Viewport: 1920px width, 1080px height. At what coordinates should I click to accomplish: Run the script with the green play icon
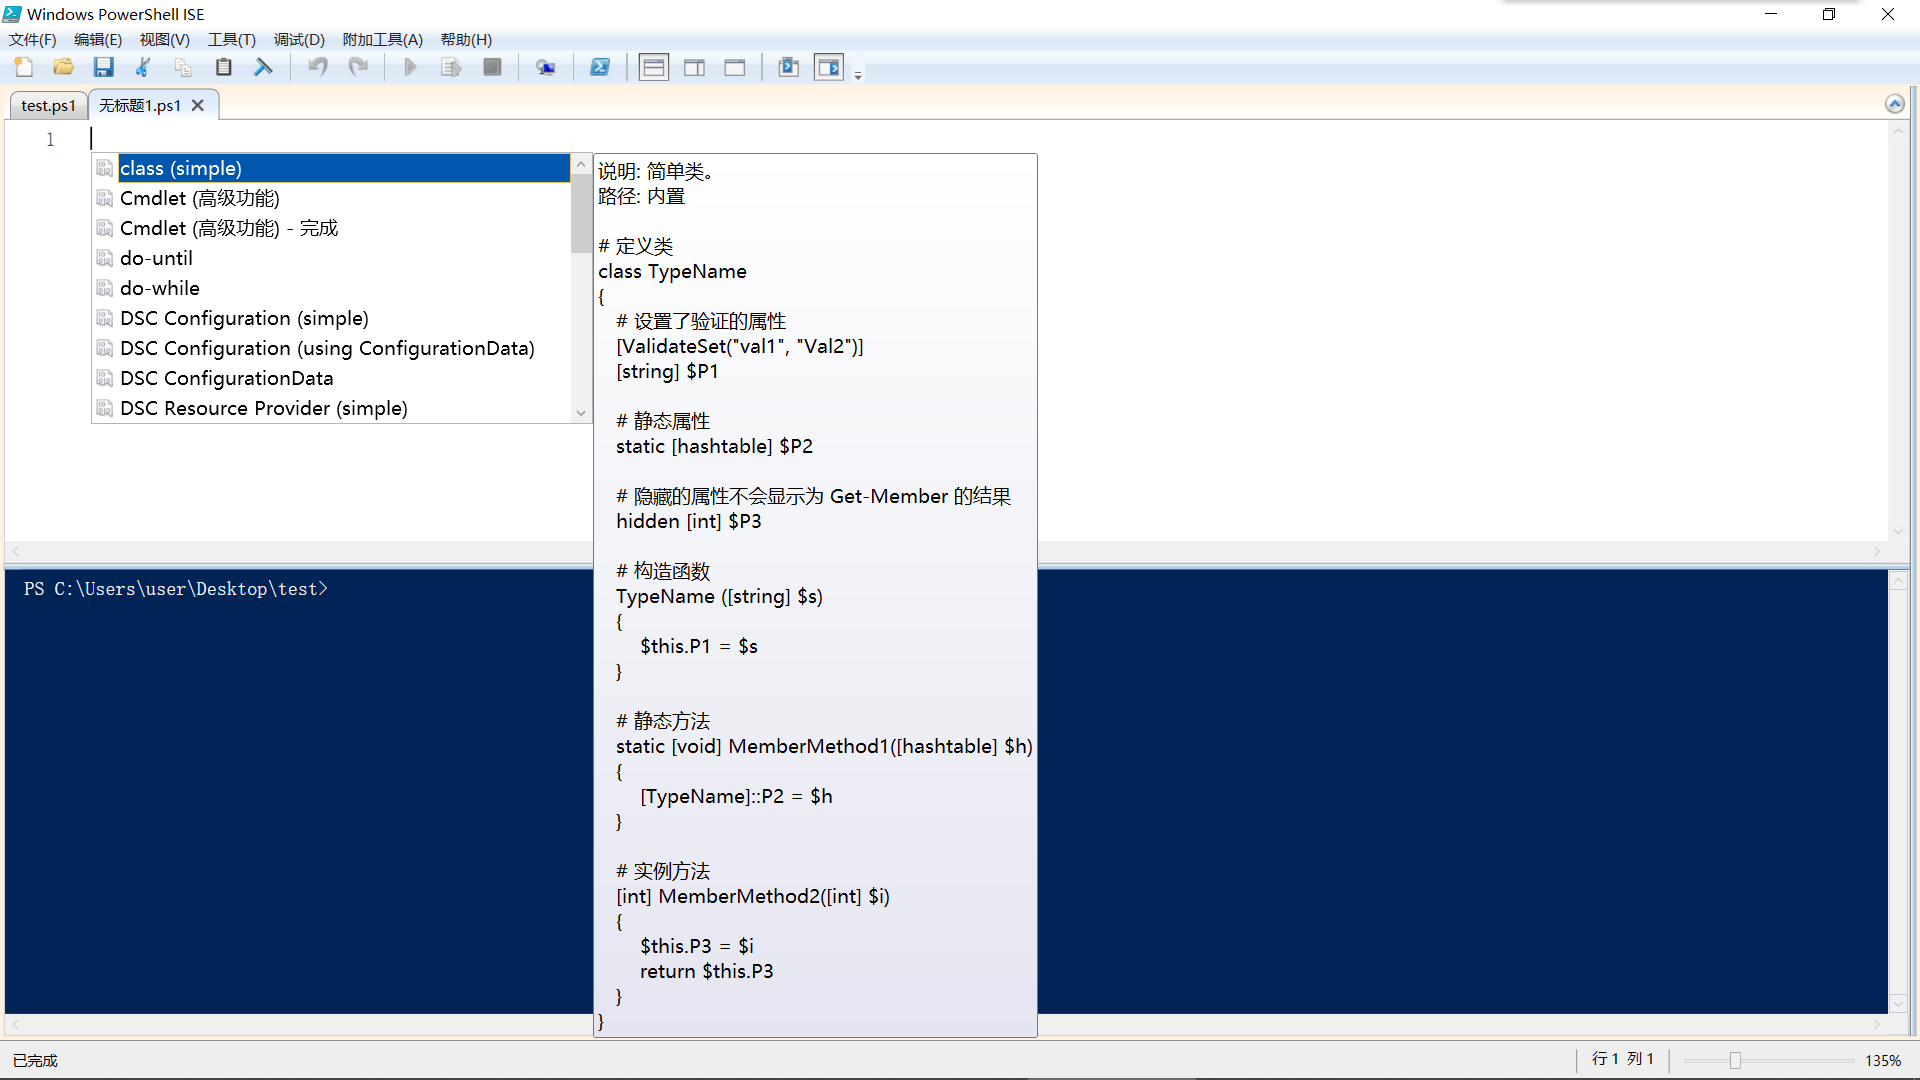coord(410,67)
